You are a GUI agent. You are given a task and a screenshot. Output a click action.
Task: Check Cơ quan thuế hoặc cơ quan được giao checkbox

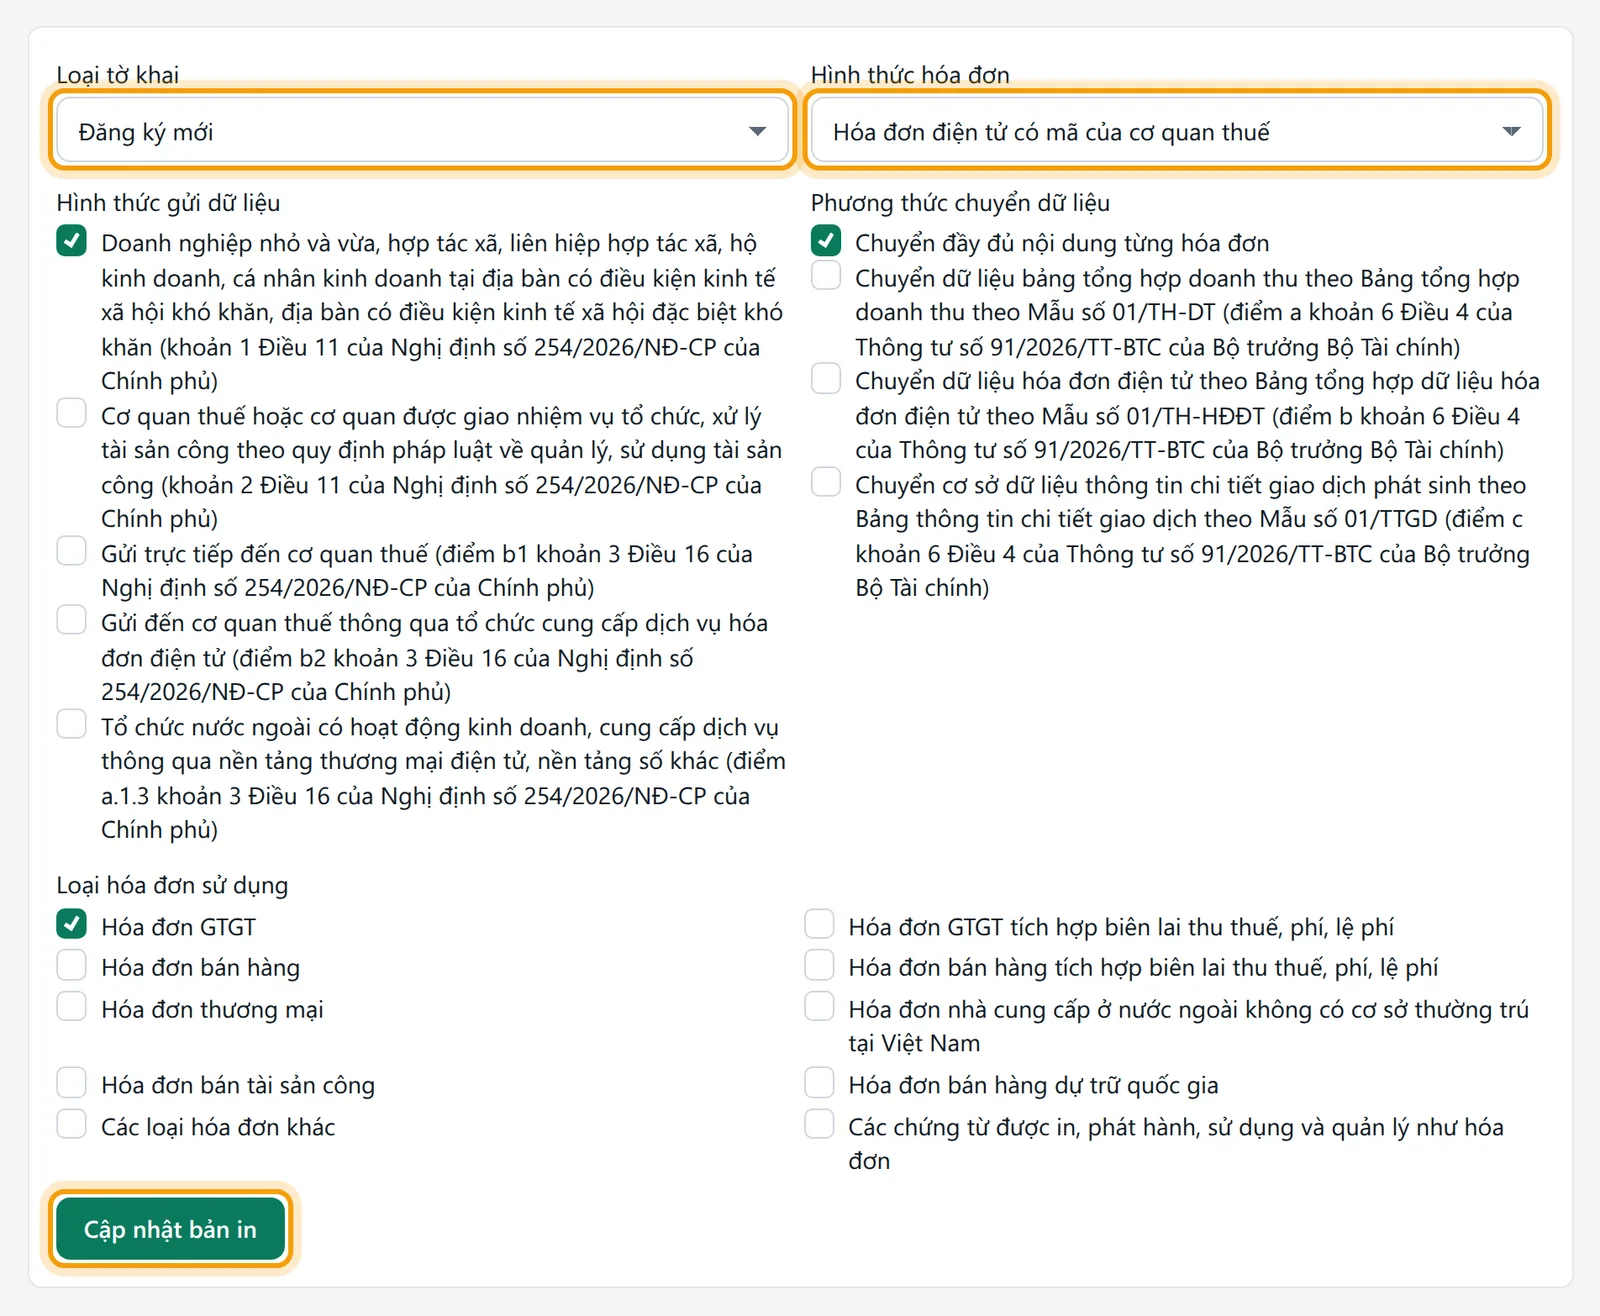pos(71,413)
